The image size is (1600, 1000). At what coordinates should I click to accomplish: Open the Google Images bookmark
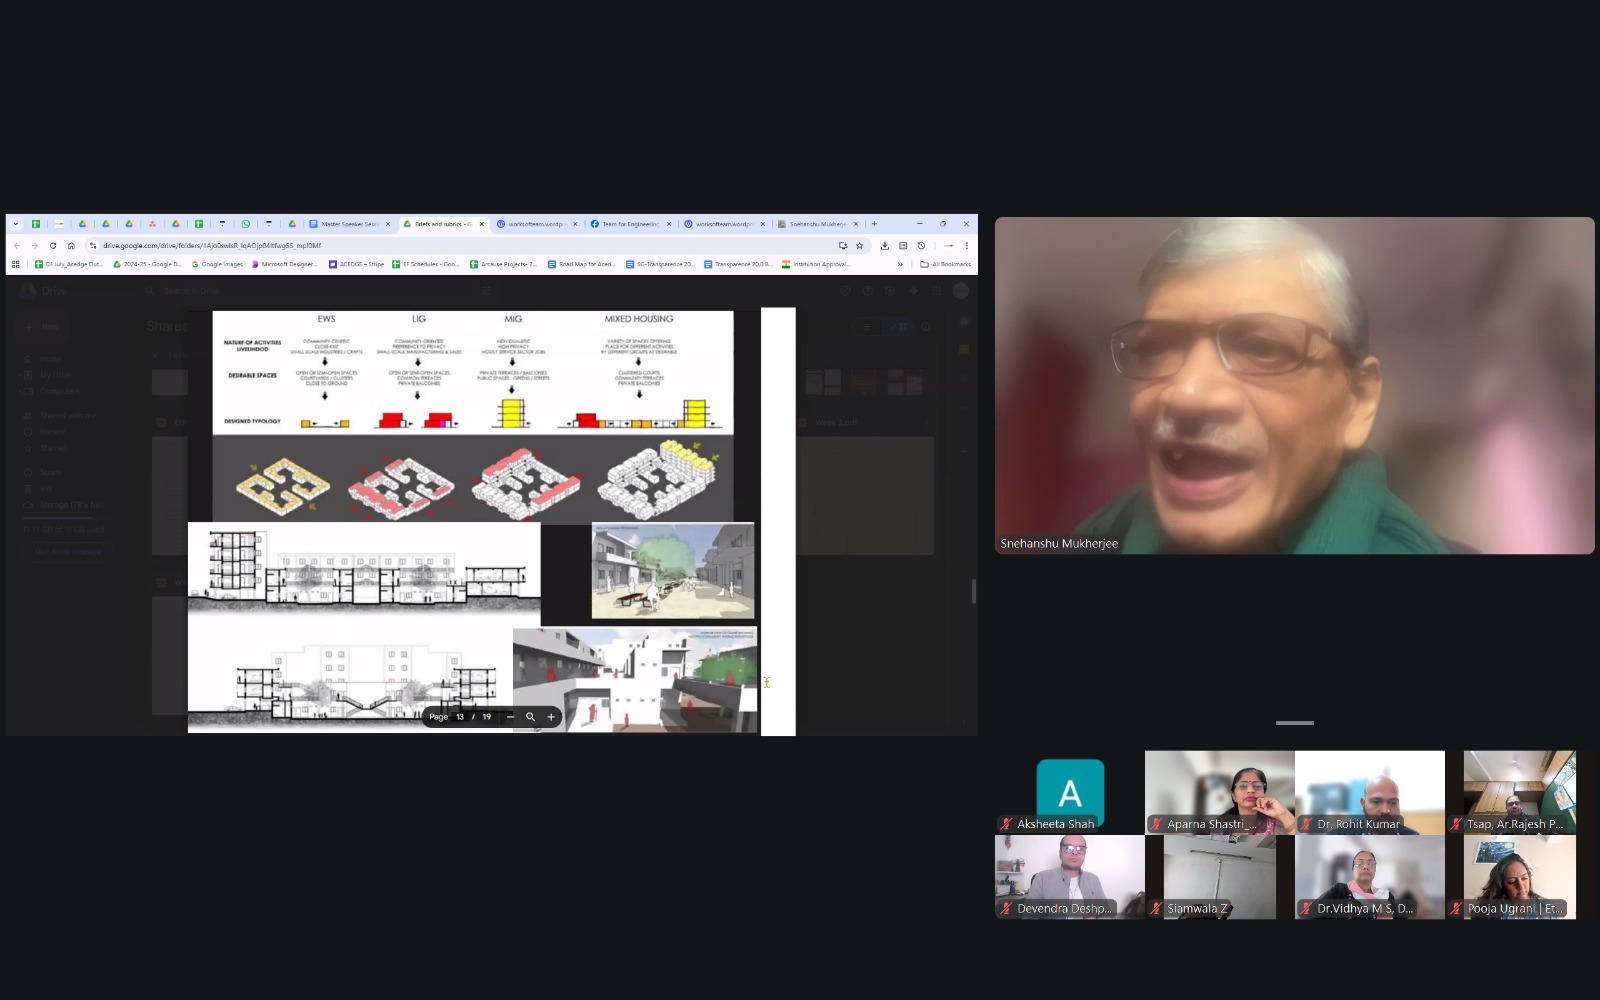pos(217,265)
